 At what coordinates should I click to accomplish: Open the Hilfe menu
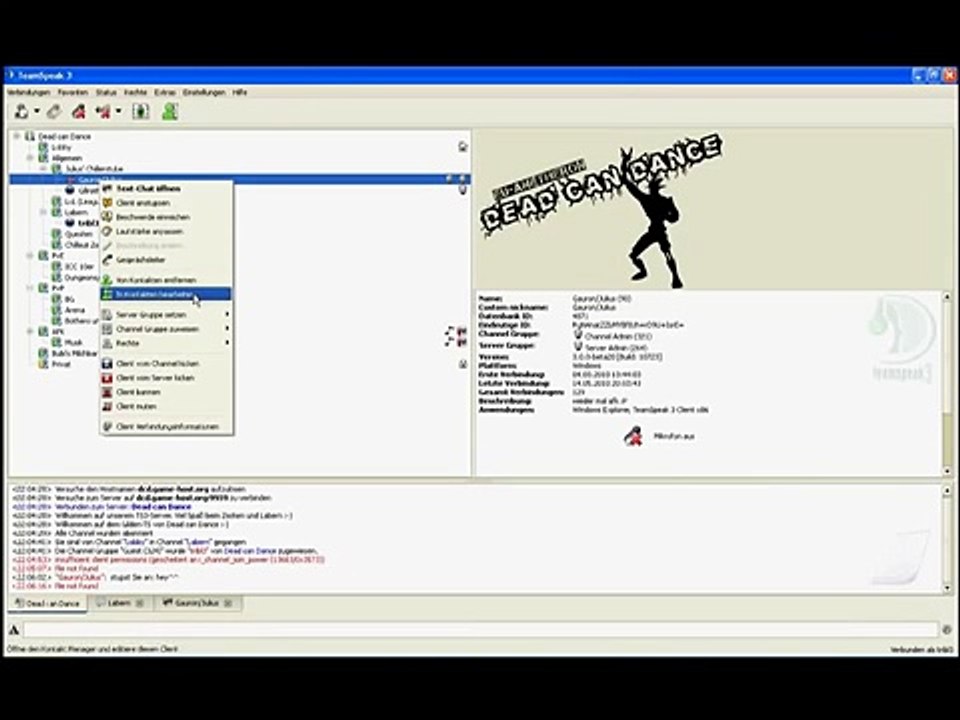(239, 92)
